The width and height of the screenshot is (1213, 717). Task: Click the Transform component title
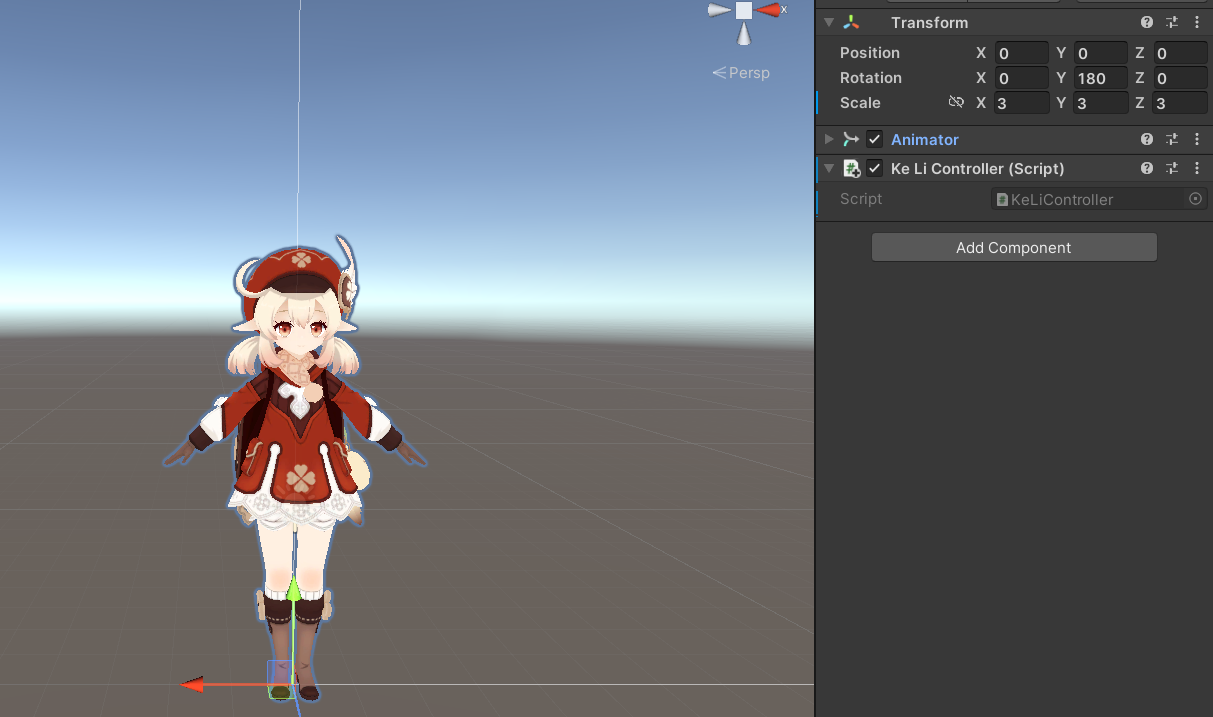pyautogui.click(x=930, y=22)
